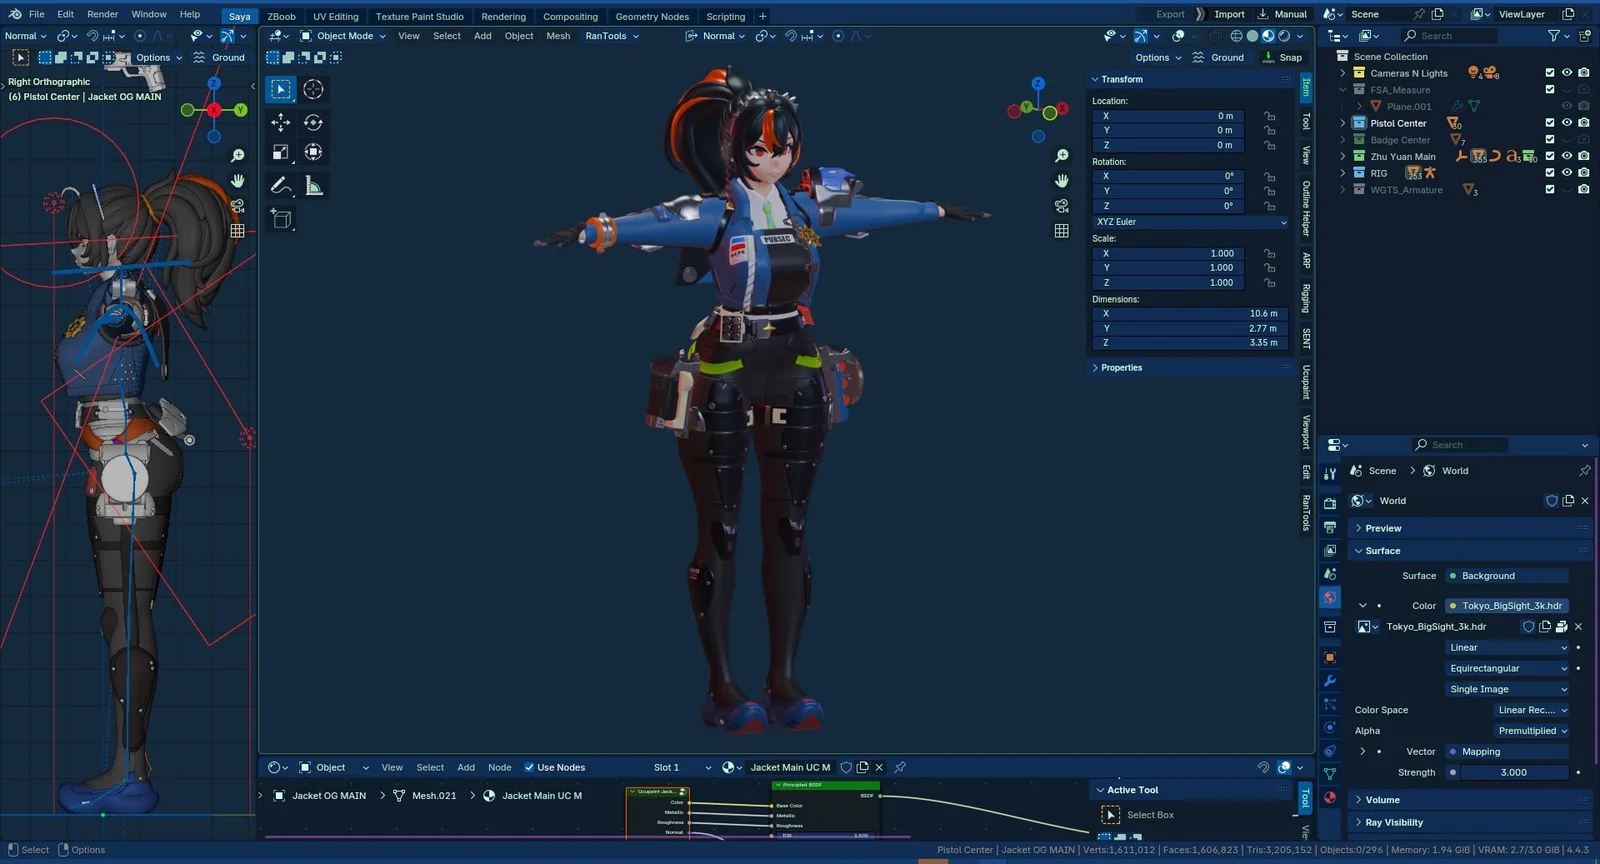This screenshot has width=1600, height=864.
Task: Enable fake user shield for World datablock
Action: click(x=1552, y=501)
